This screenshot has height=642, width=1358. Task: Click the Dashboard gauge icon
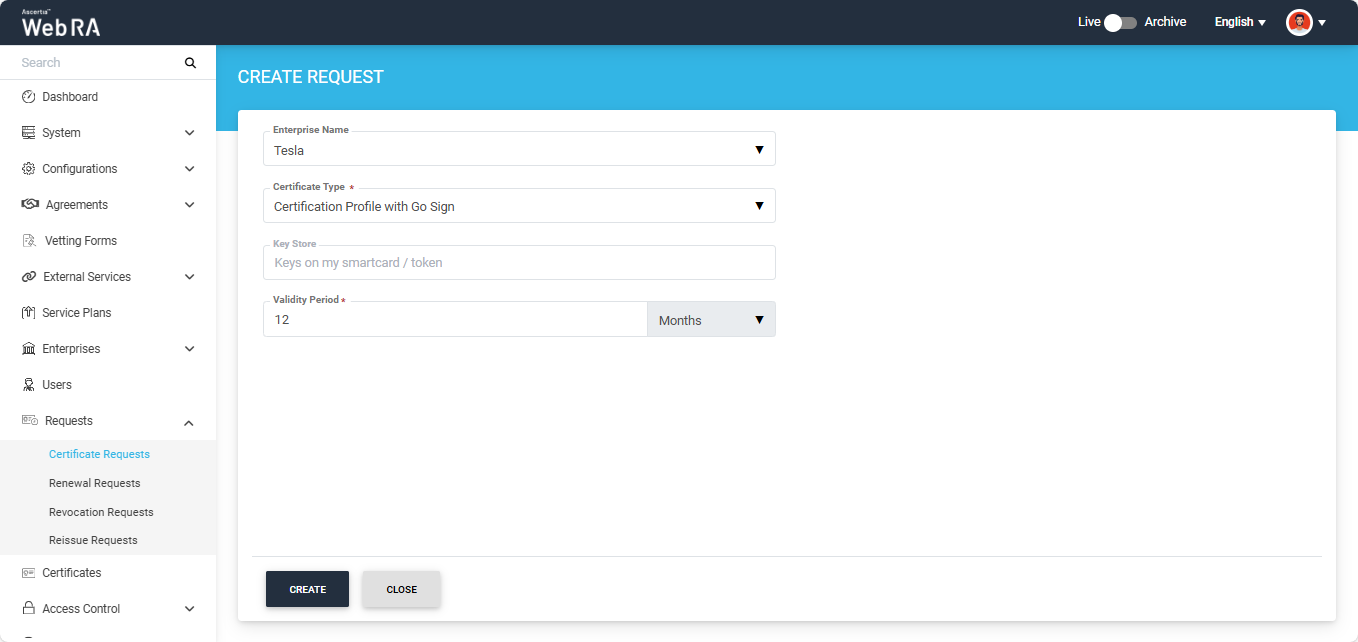28,97
